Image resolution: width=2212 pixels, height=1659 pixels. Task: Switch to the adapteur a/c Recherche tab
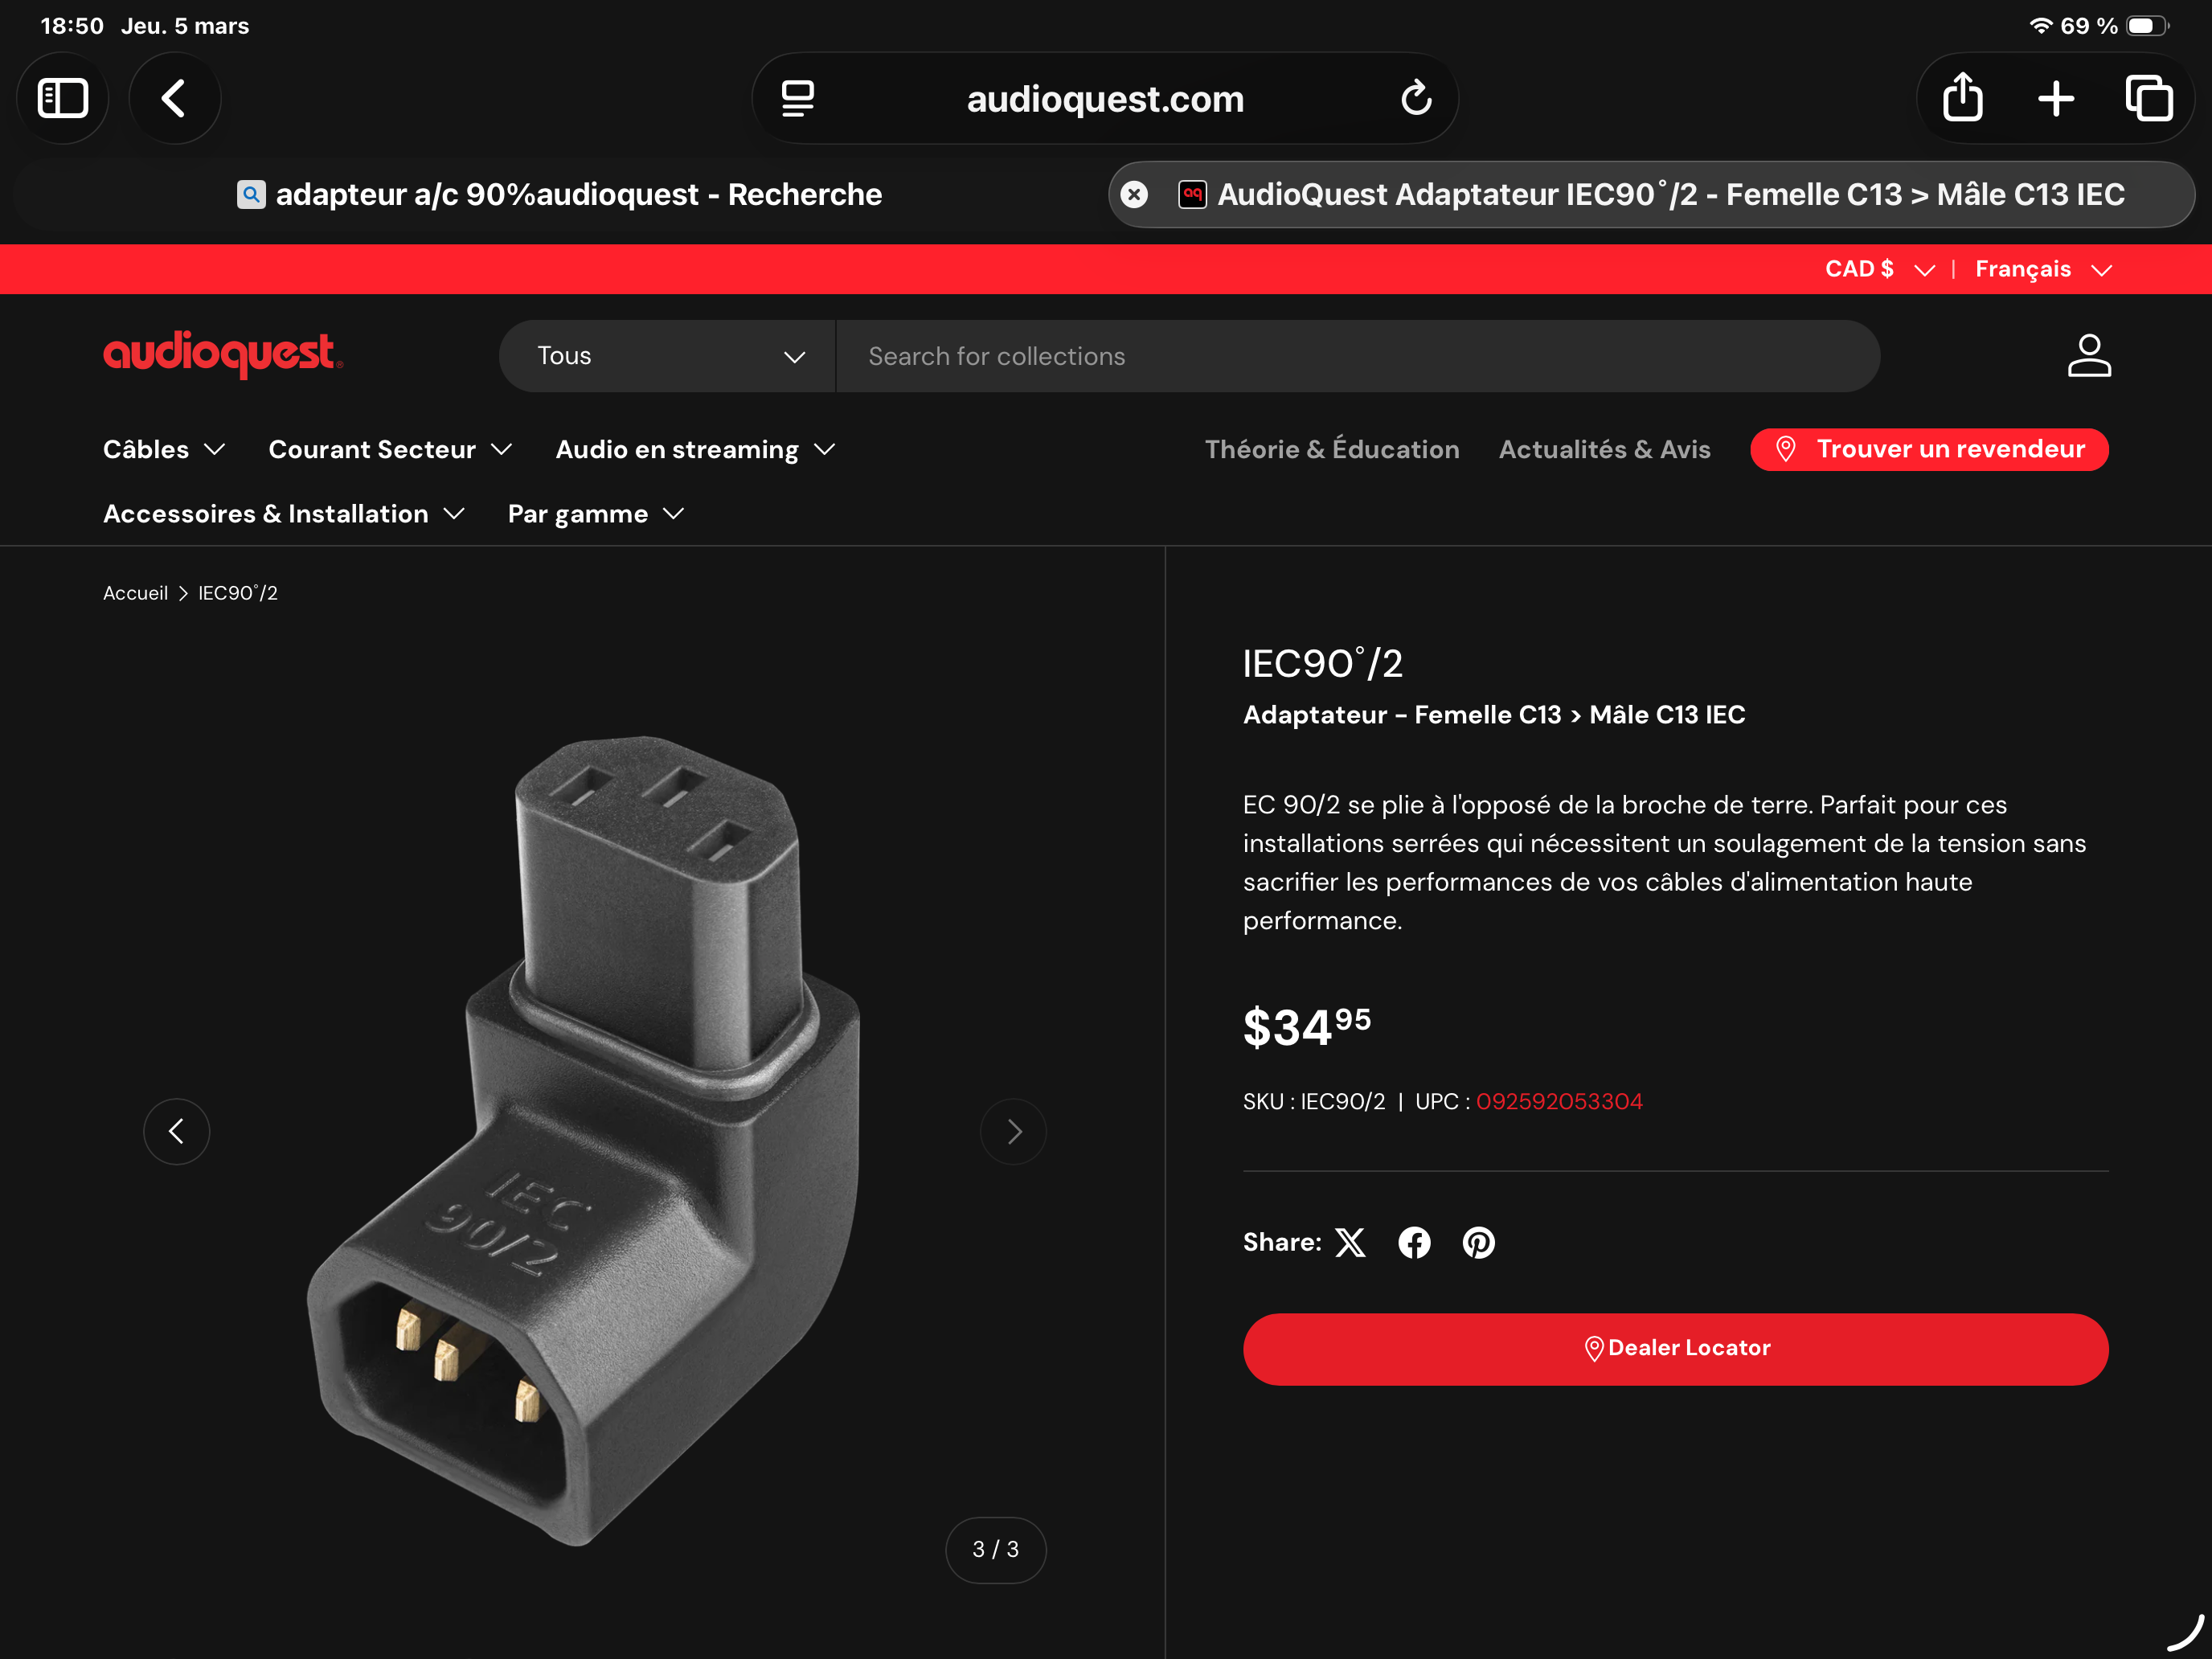(x=560, y=194)
